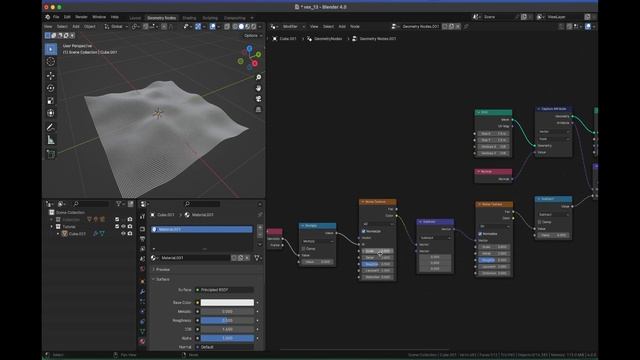Open the Node menu in node editor

(x=355, y=27)
